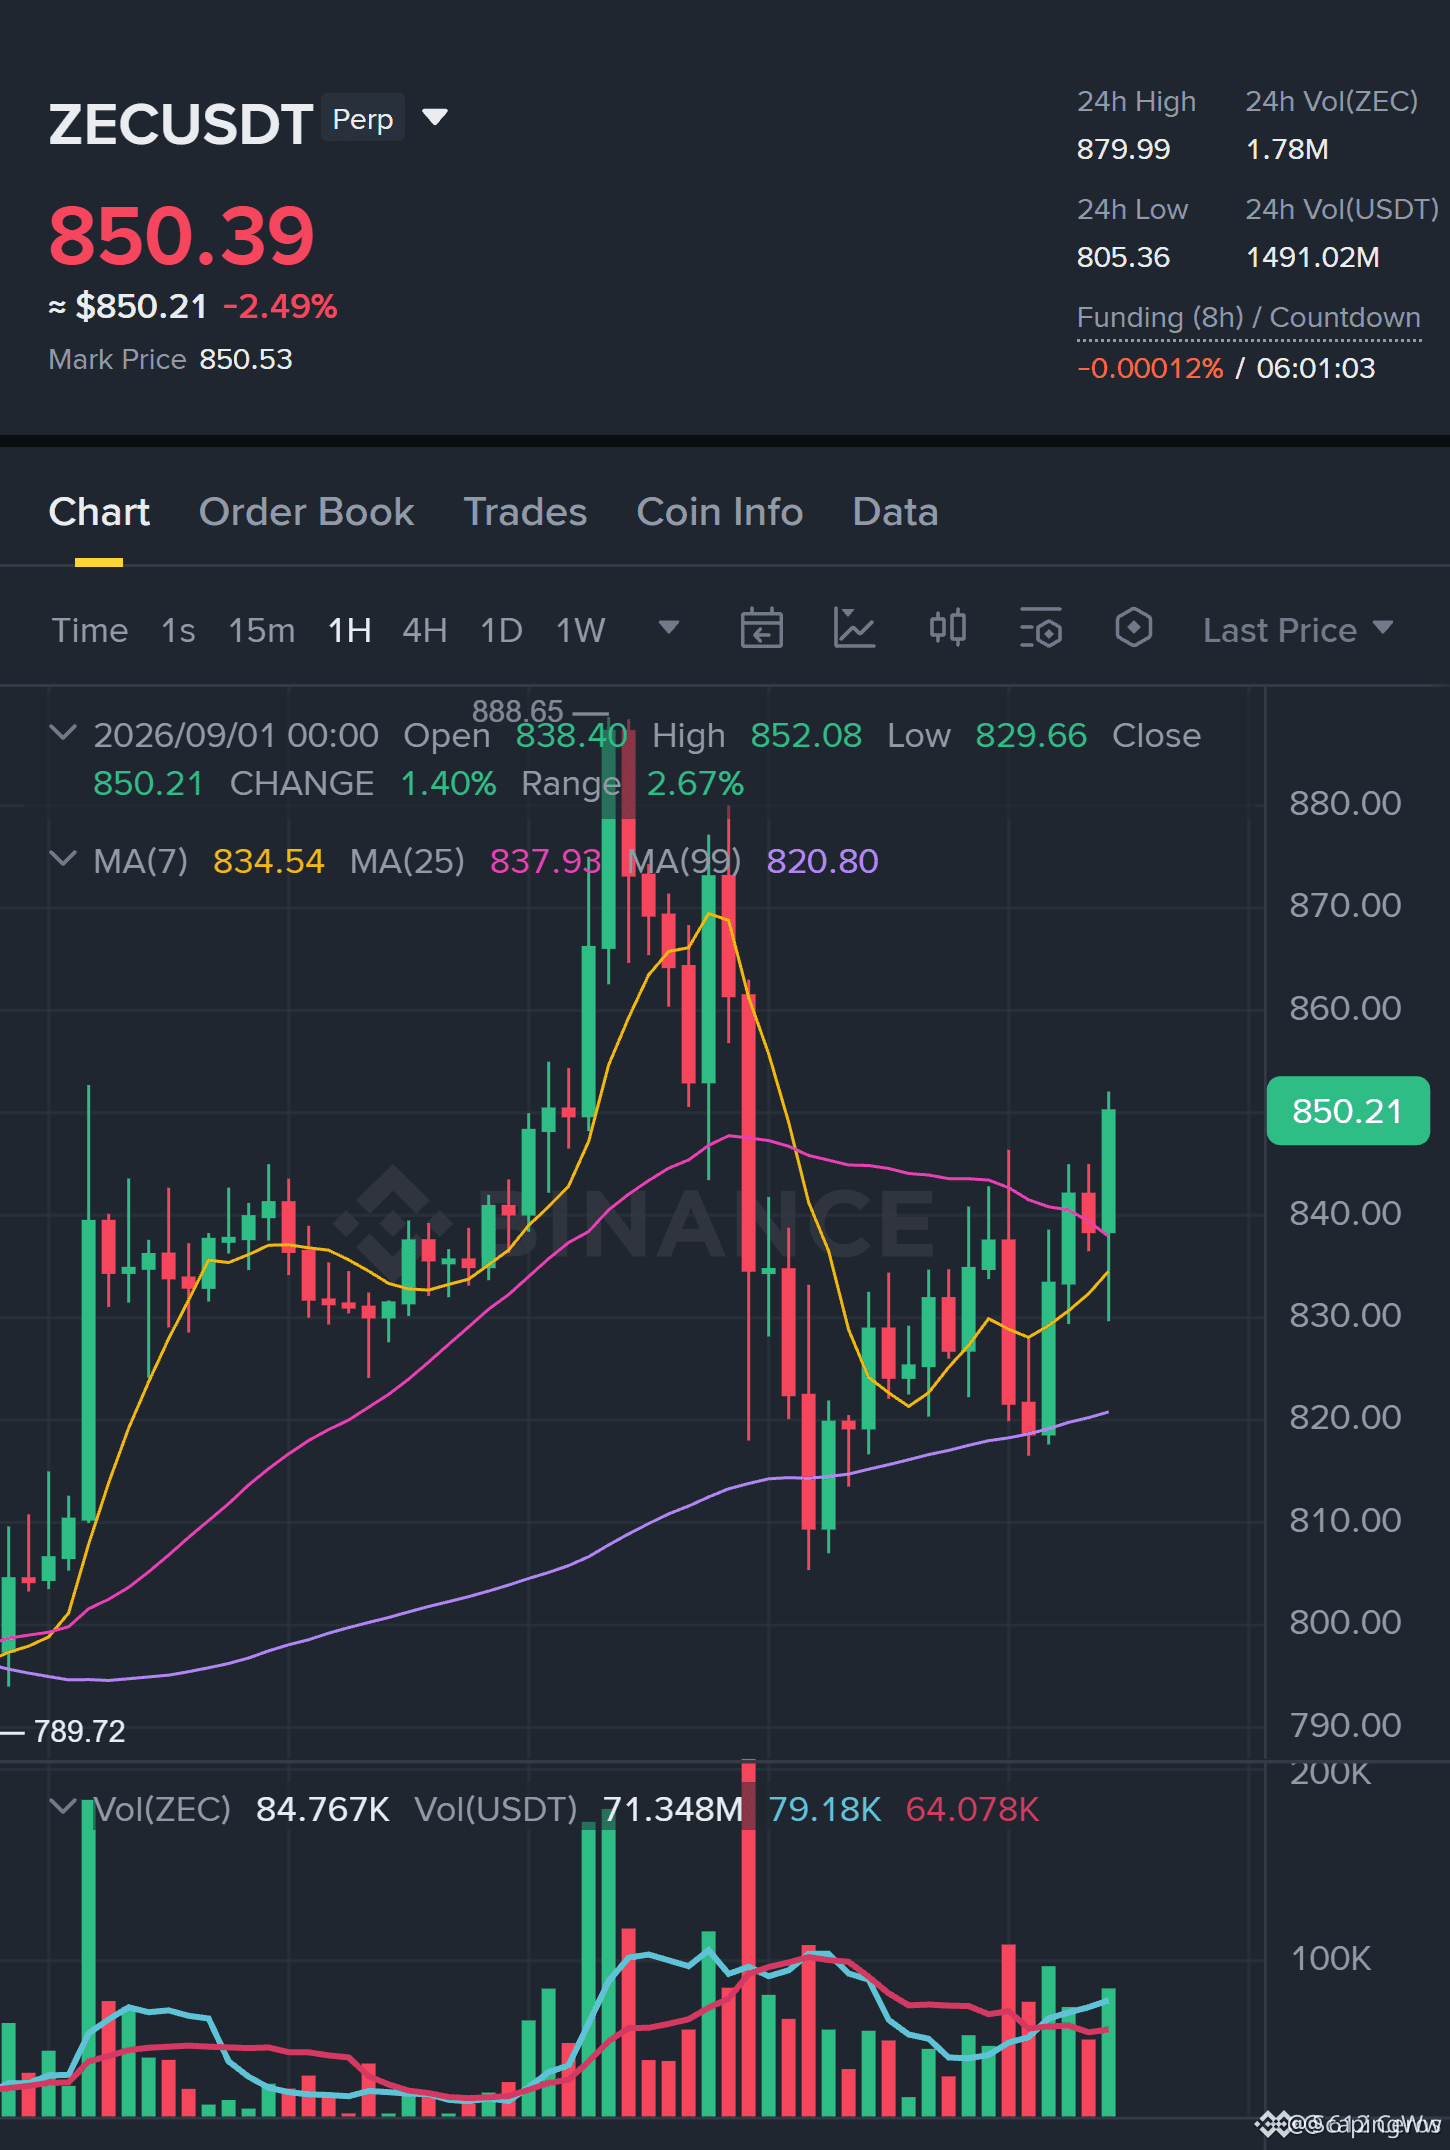Click the Funding (8h) / Countdown label
The width and height of the screenshot is (1450, 2150).
point(1248,317)
